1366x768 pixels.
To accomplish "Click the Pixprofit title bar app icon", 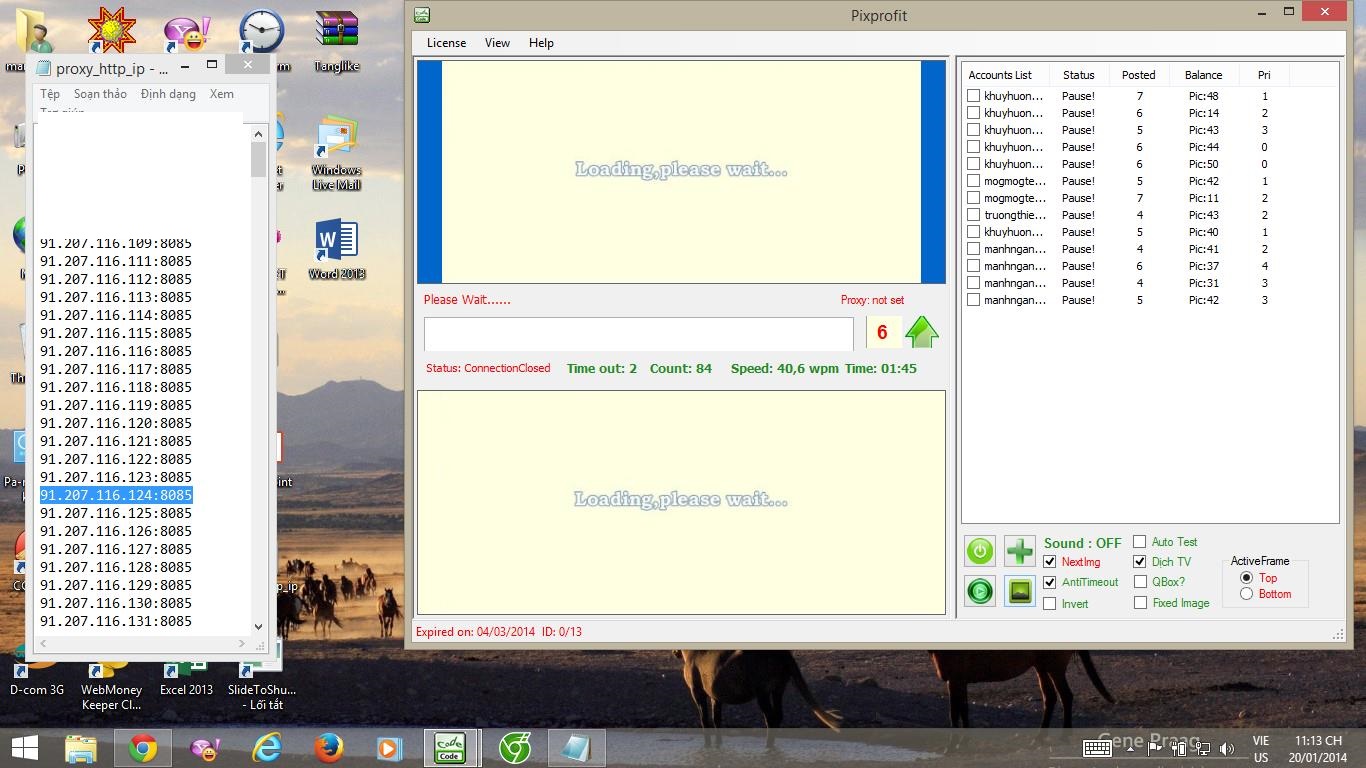I will (x=422, y=14).
